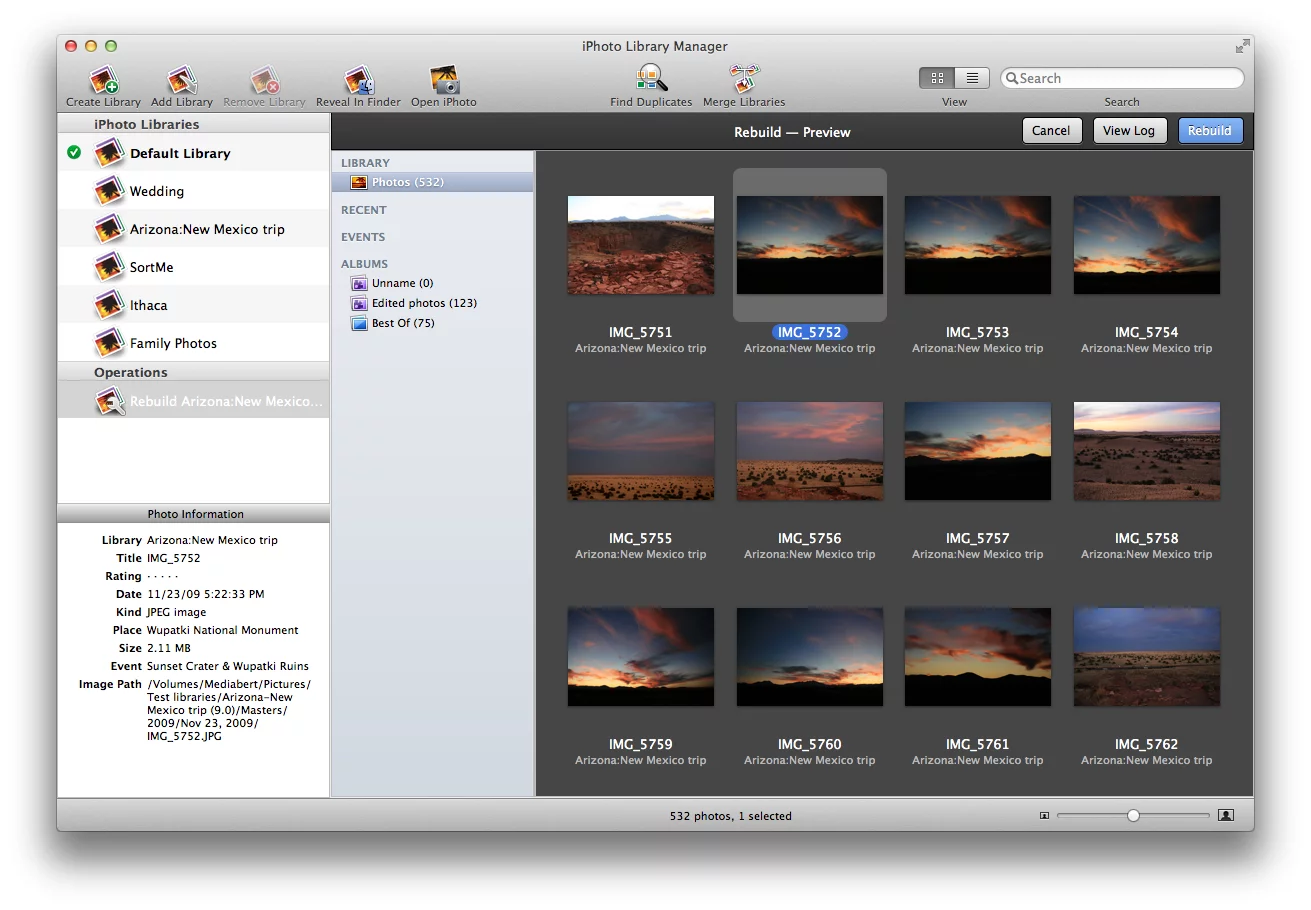This screenshot has width=1311, height=910.
Task: Click the Create Library icon
Action: (102, 77)
